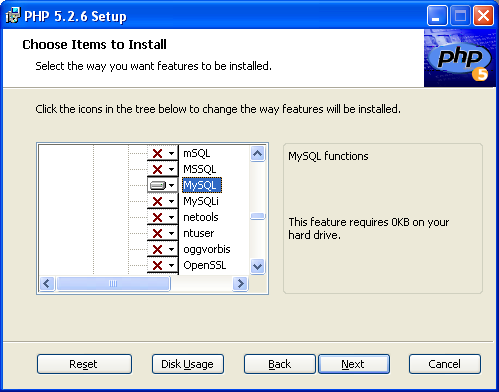Click the vertical scrollbar thumb
Image resolution: width=499 pixels, height=392 pixels.
coord(258,216)
